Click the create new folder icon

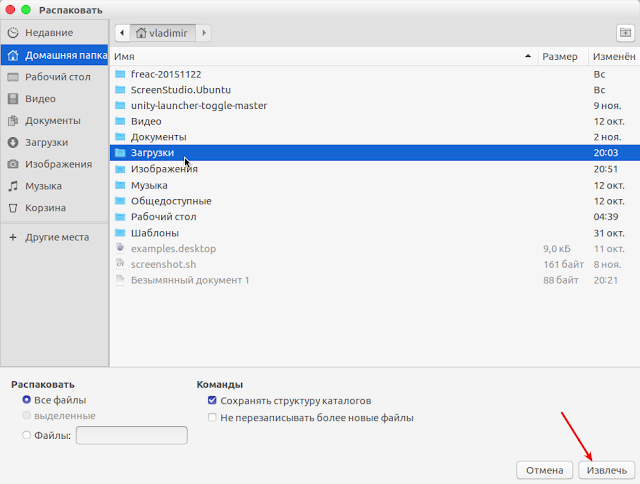coord(625,33)
